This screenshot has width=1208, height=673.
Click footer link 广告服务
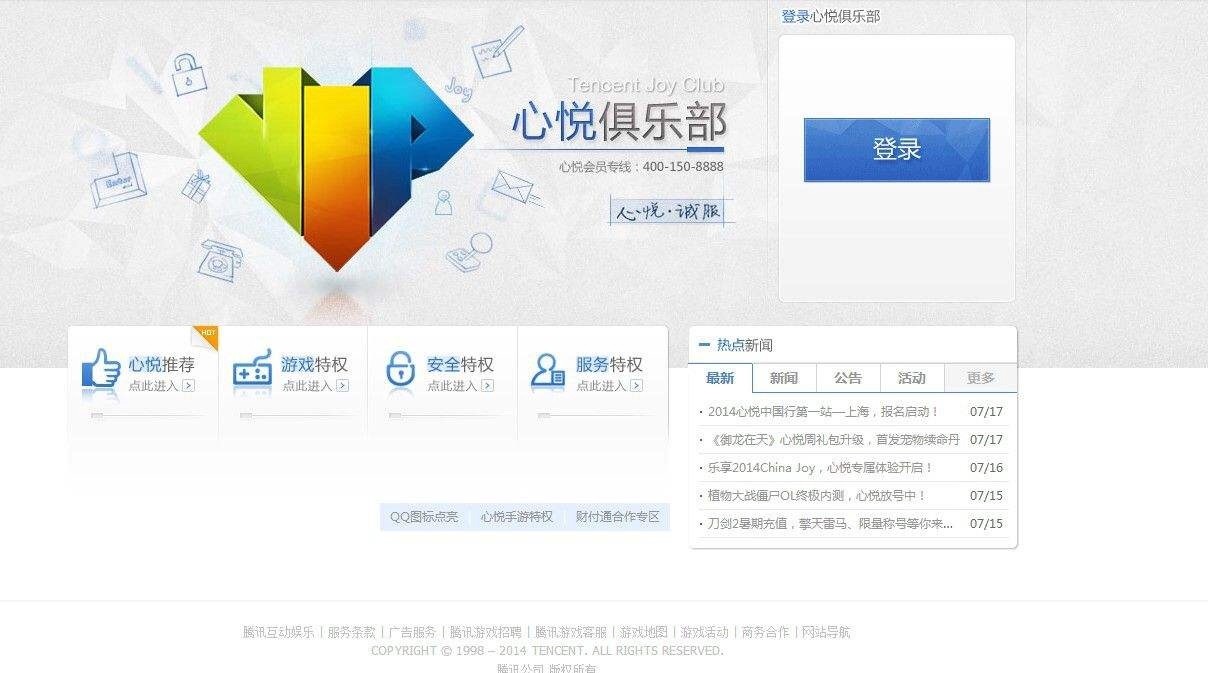coord(413,632)
